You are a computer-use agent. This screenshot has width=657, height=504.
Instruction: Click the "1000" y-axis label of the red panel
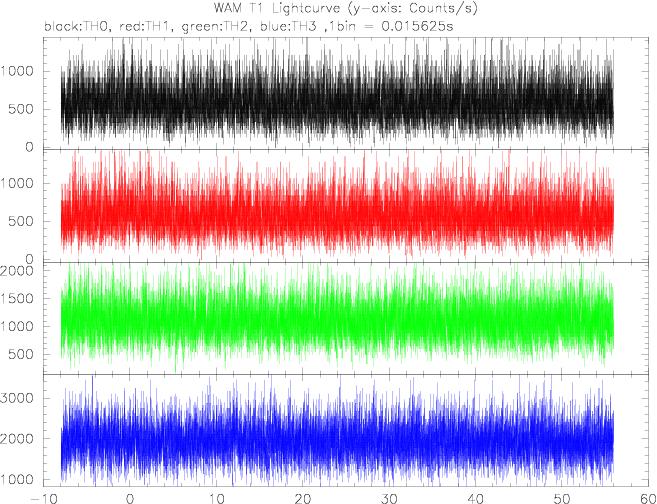(17, 183)
